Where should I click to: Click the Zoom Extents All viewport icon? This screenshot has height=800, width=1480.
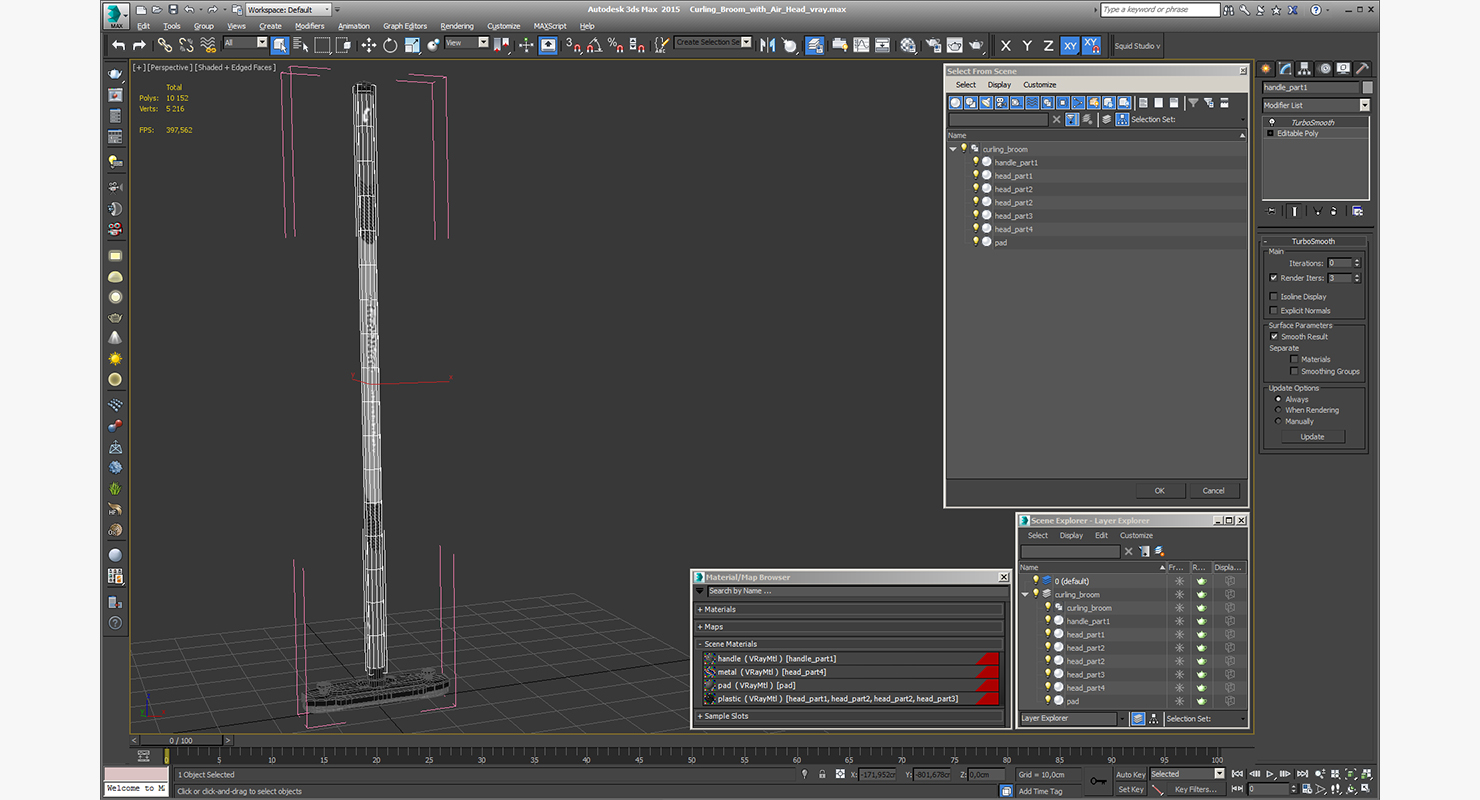1366,774
